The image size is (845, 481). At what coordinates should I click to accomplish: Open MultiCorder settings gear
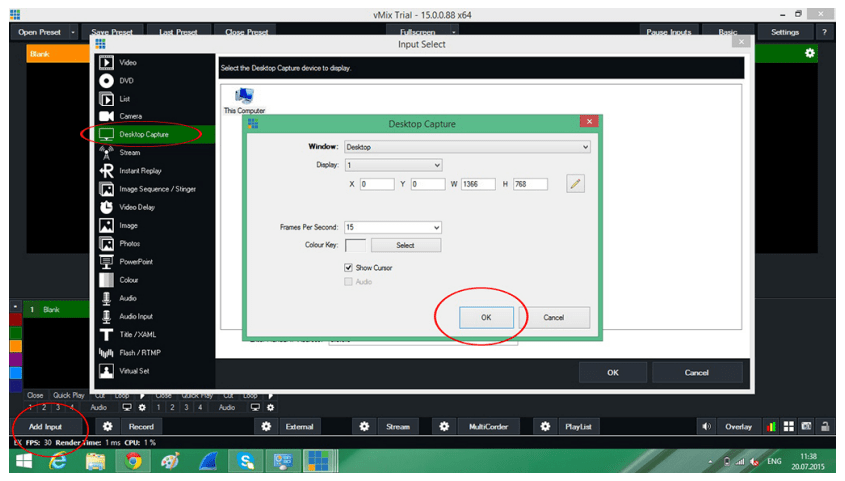point(444,427)
